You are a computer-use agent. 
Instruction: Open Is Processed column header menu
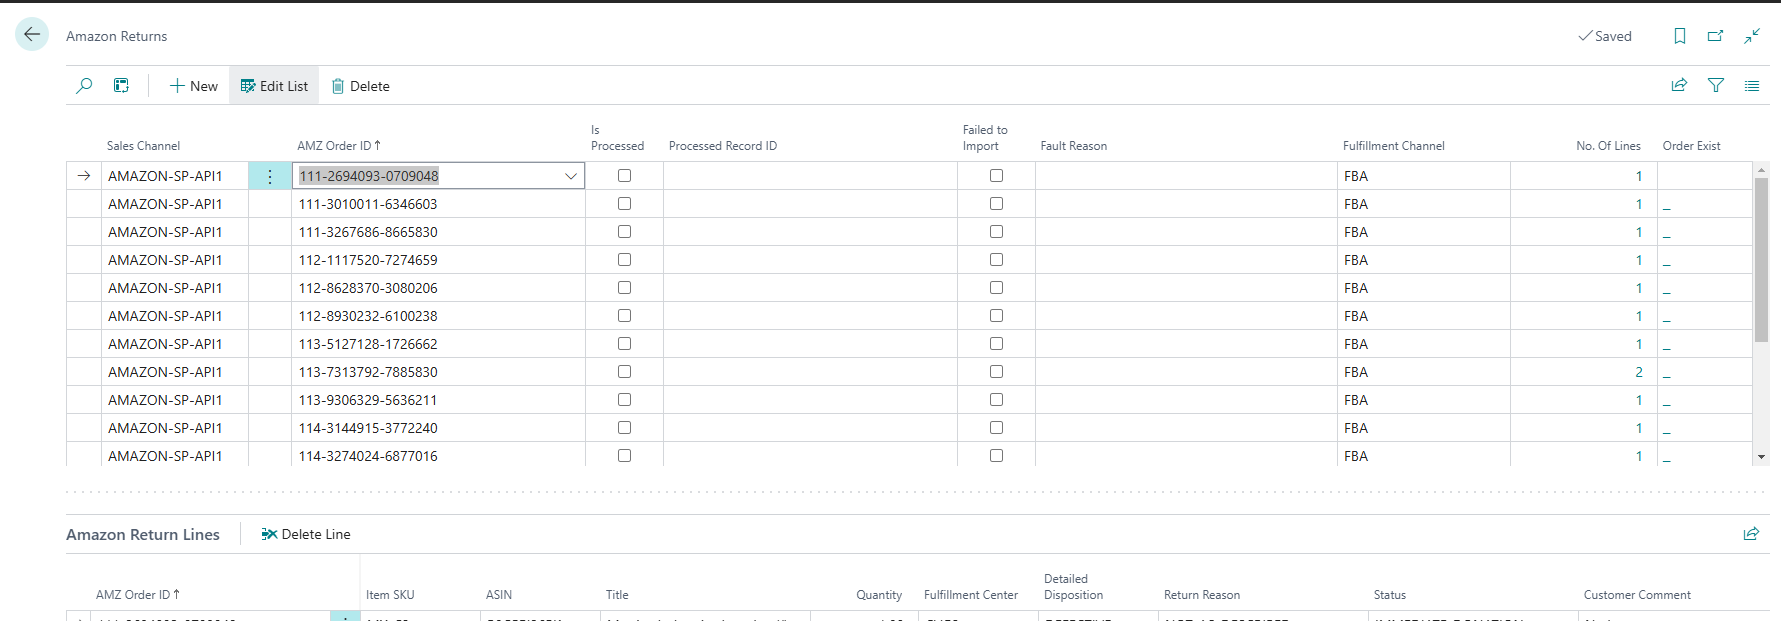tap(617, 138)
